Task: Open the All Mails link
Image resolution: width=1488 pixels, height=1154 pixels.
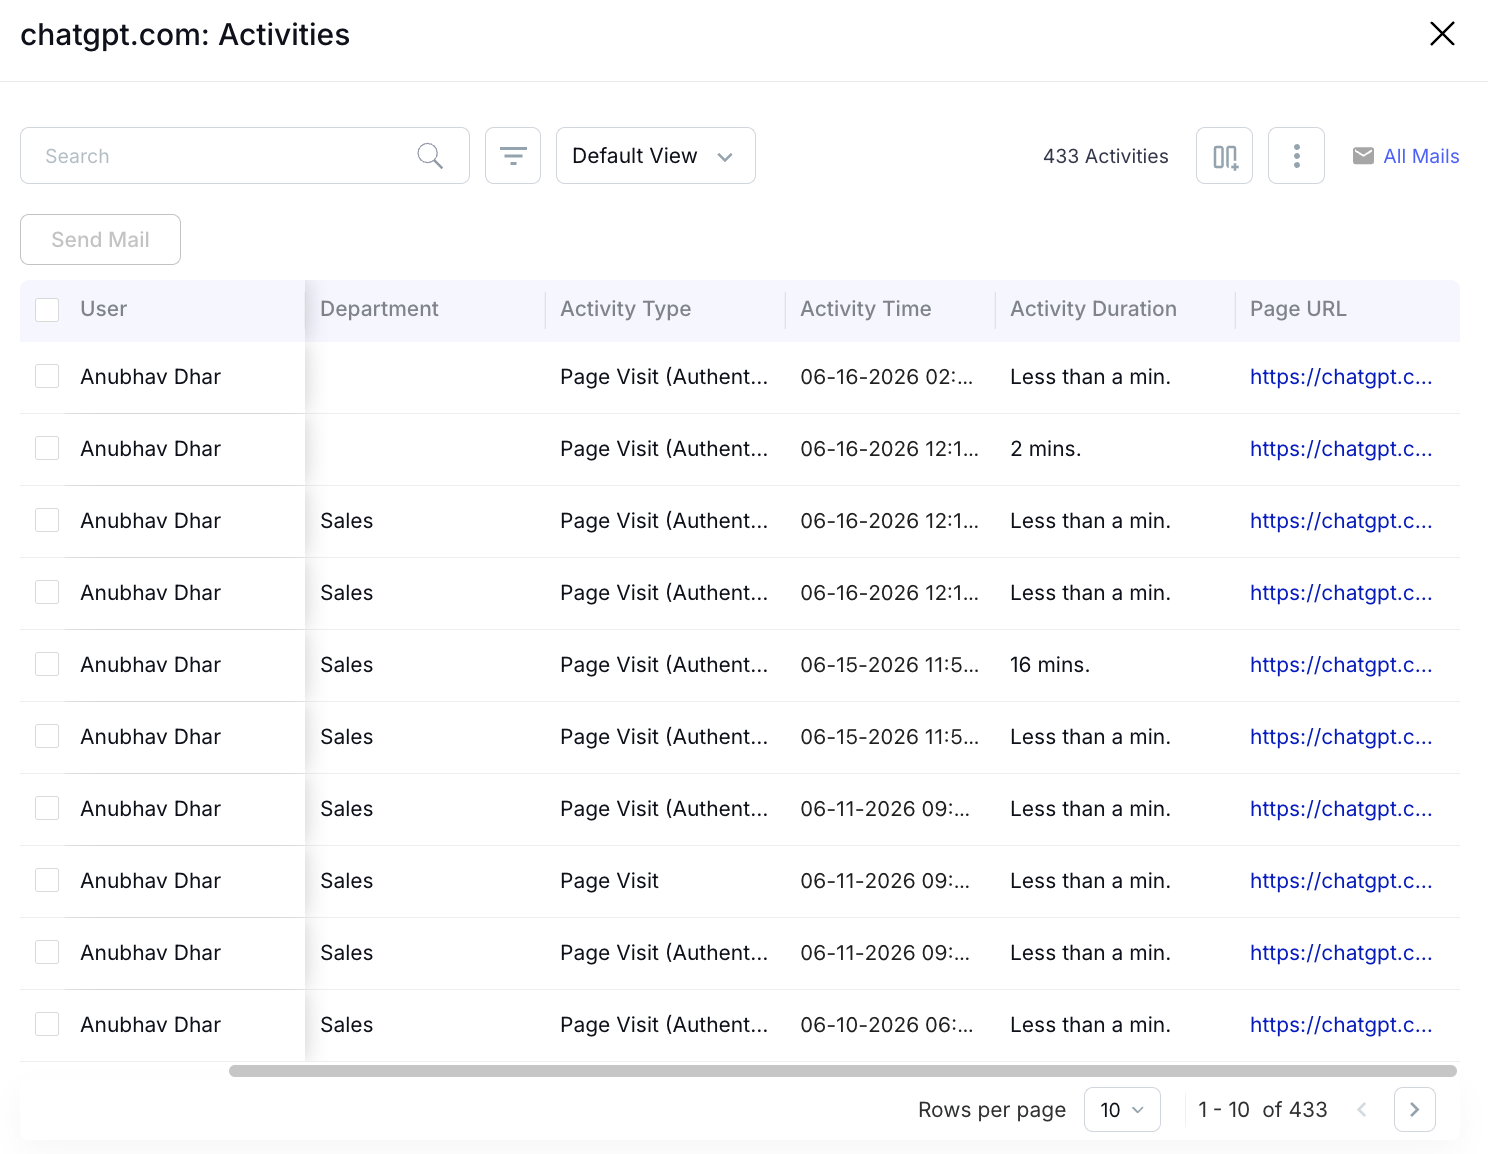Action: pyautogui.click(x=1421, y=156)
